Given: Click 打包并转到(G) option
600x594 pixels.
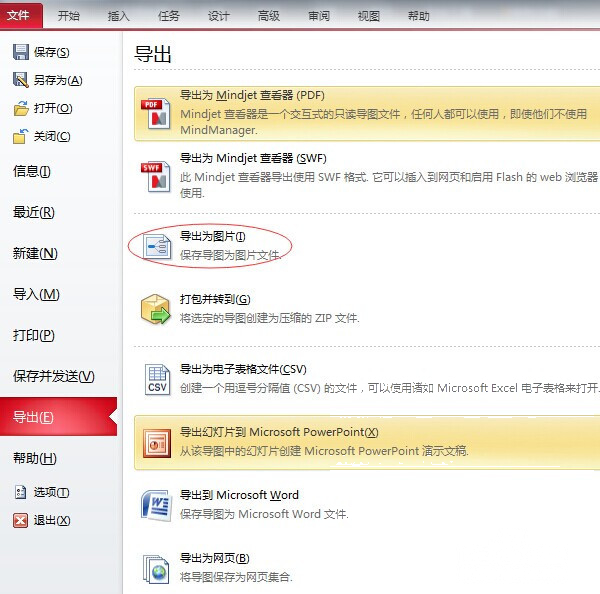Looking at the screenshot, I should 215,299.
